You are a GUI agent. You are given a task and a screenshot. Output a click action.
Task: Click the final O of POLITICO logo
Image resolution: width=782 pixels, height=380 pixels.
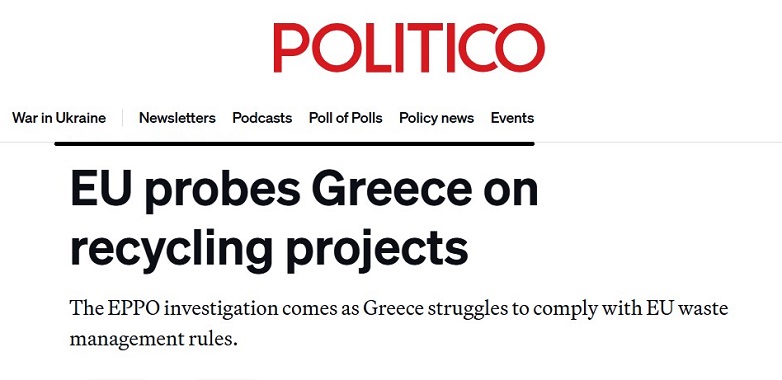520,48
